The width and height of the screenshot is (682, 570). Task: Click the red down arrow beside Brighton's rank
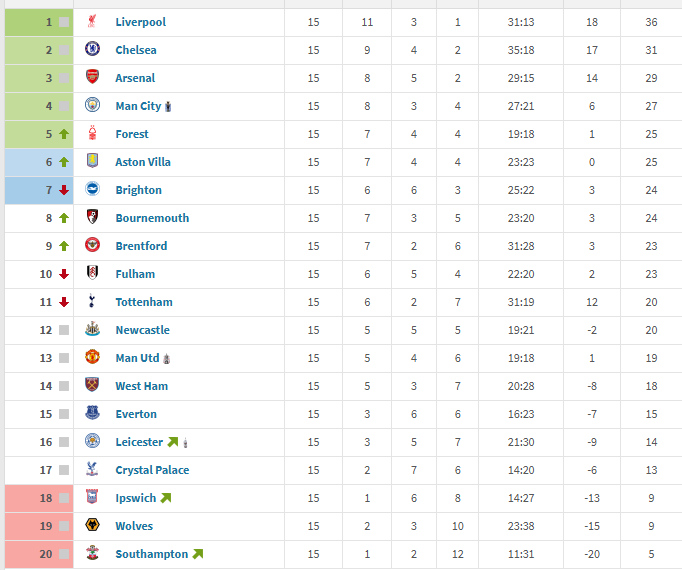(x=64, y=190)
